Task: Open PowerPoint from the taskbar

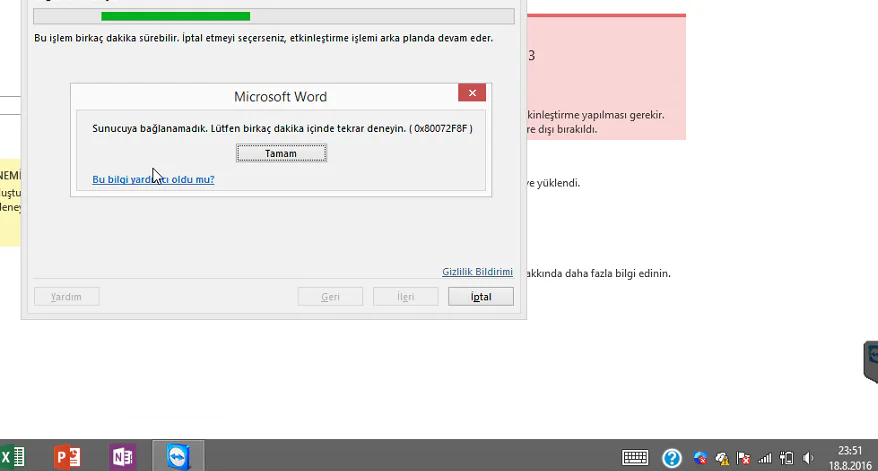Action: [68, 457]
